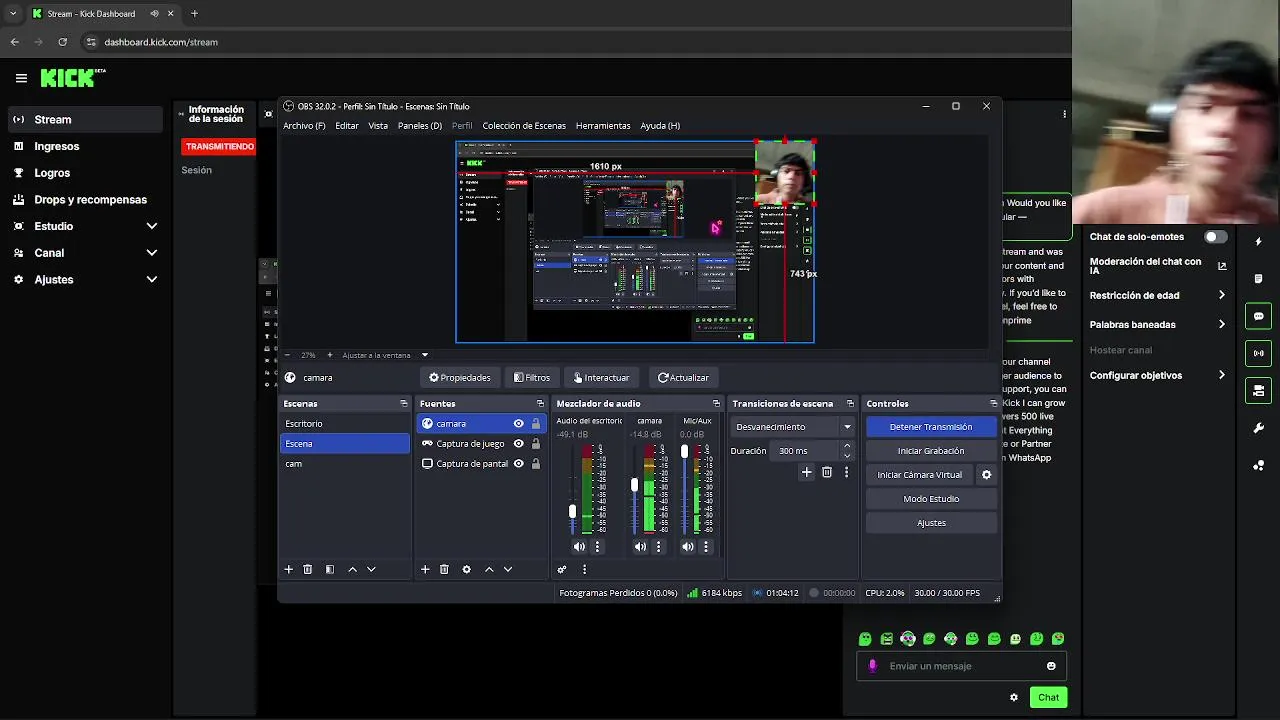Viewport: 1280px width, 720px height.
Task: Open scene filters icon in Escenas toolbar
Action: tap(330, 569)
